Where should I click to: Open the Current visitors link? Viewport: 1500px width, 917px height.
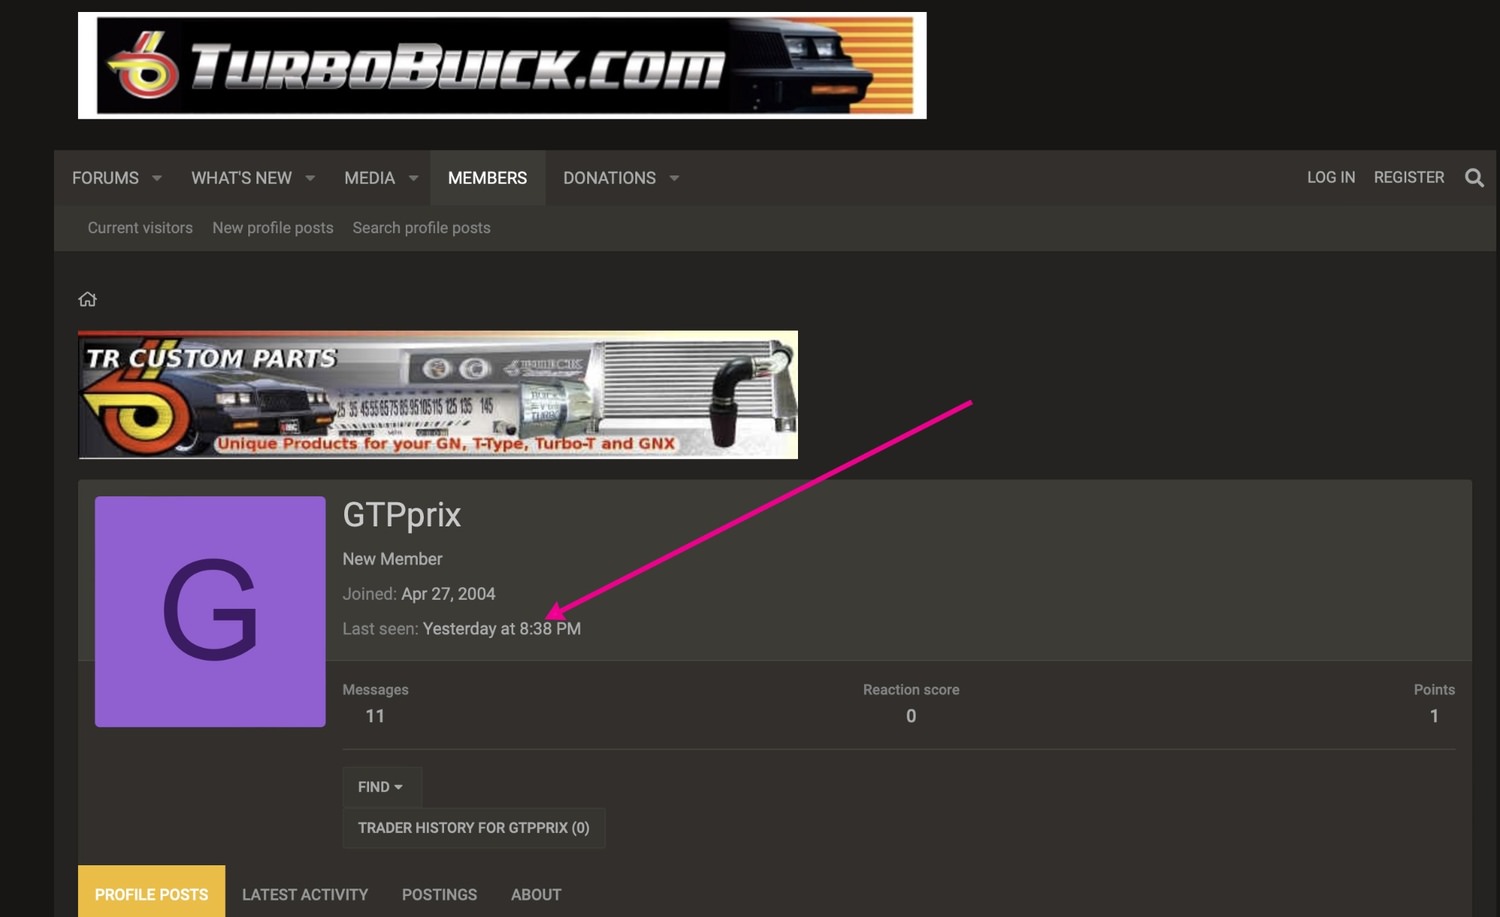coord(140,228)
